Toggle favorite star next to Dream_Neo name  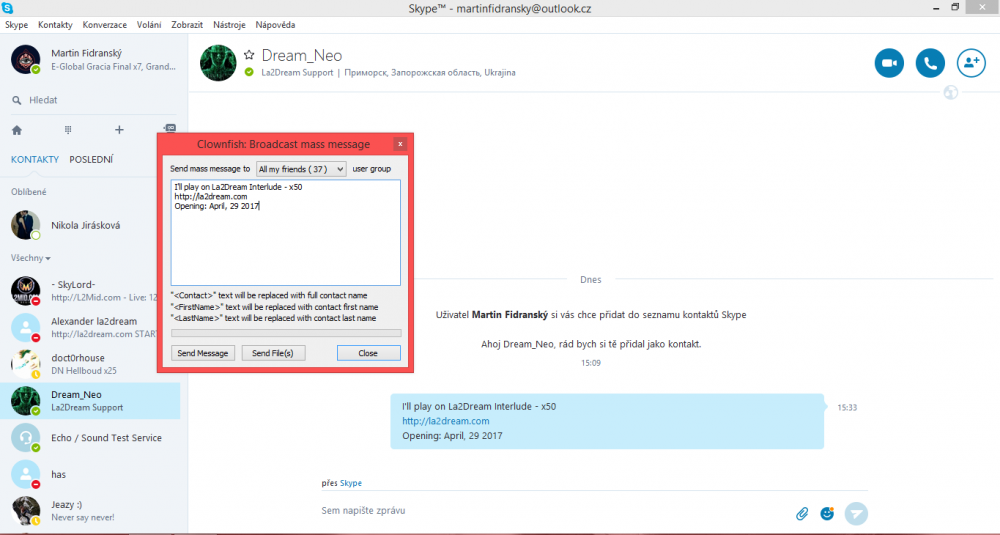click(249, 56)
